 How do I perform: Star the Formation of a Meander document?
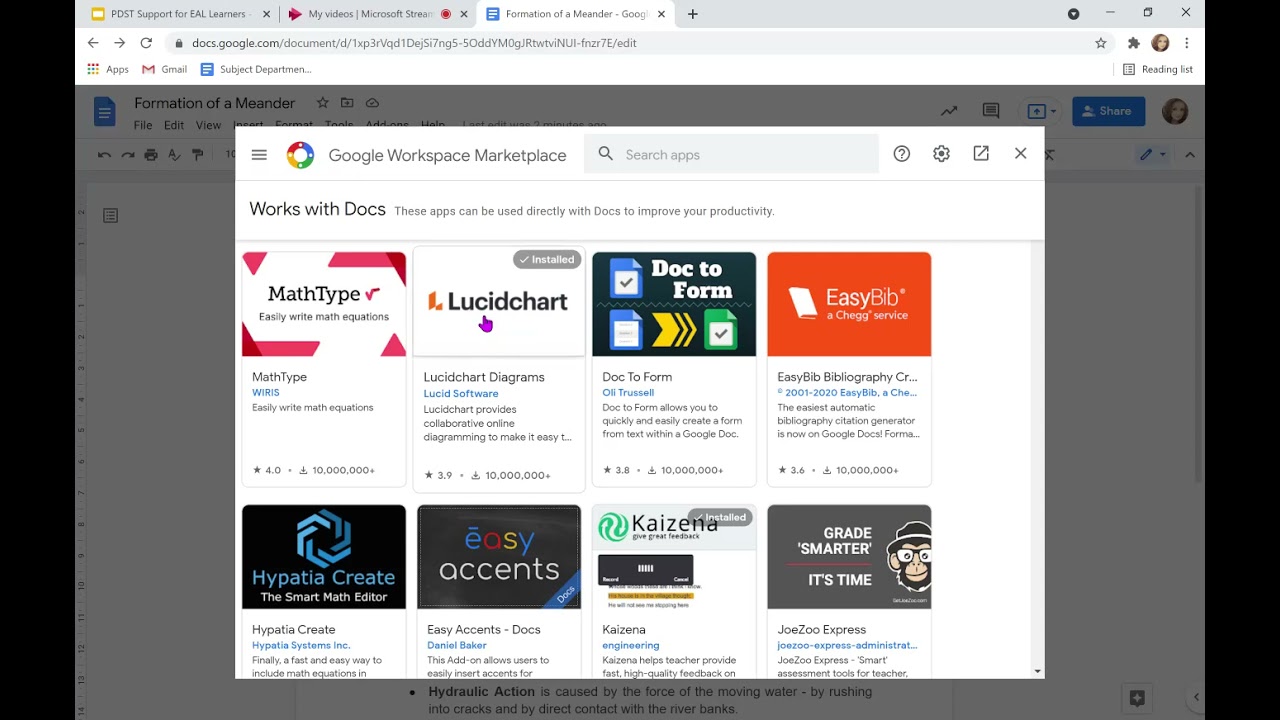point(322,103)
